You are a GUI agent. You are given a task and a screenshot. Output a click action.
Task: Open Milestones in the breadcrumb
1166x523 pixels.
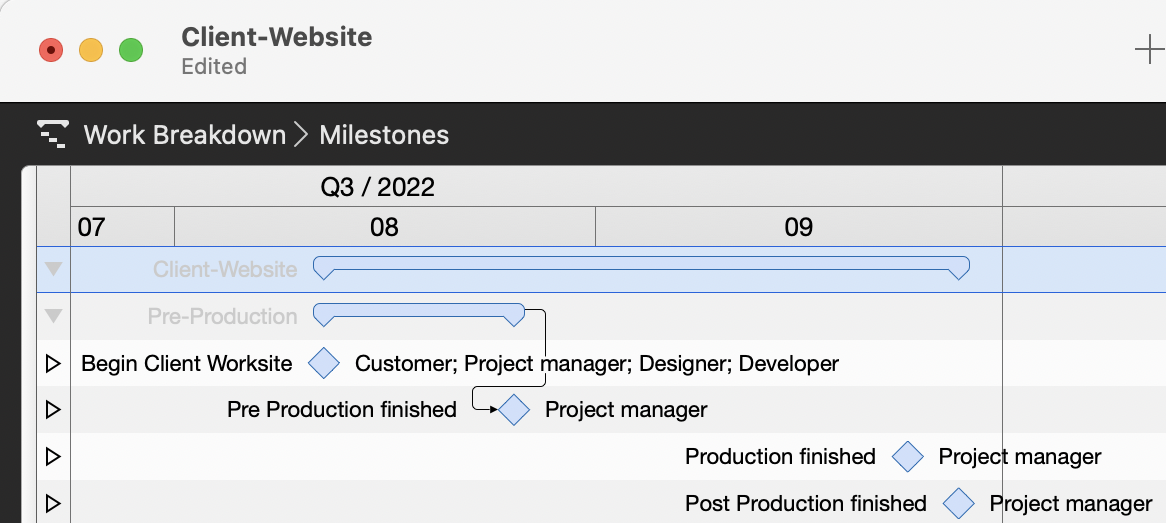[384, 134]
